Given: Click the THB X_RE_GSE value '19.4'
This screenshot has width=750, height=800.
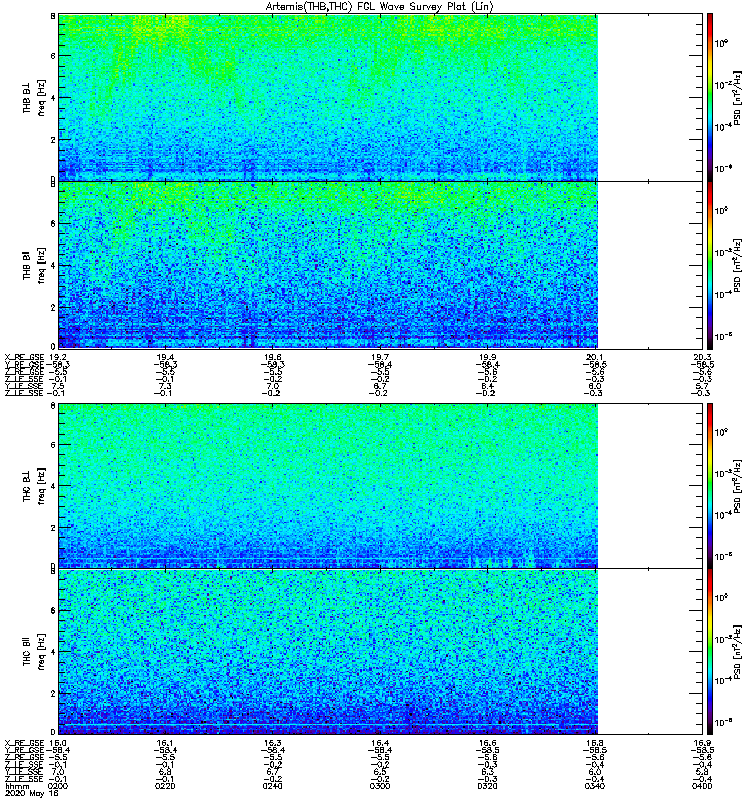Looking at the screenshot, I should 165,357.
